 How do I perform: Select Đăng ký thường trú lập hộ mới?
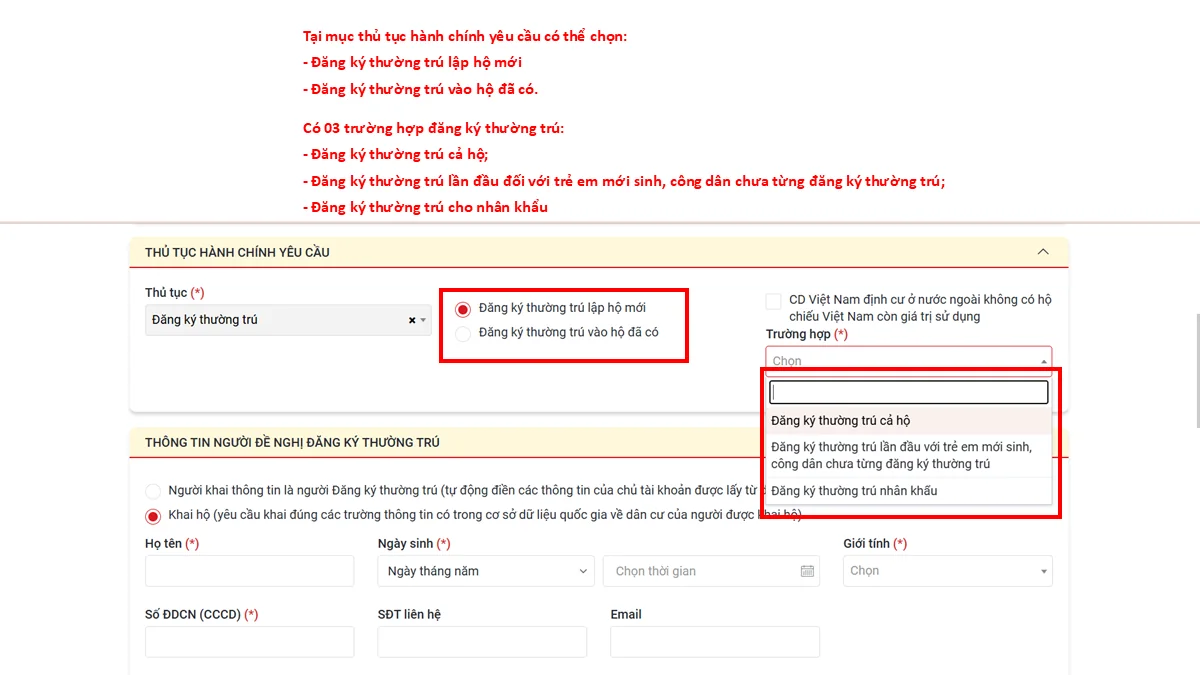462,309
